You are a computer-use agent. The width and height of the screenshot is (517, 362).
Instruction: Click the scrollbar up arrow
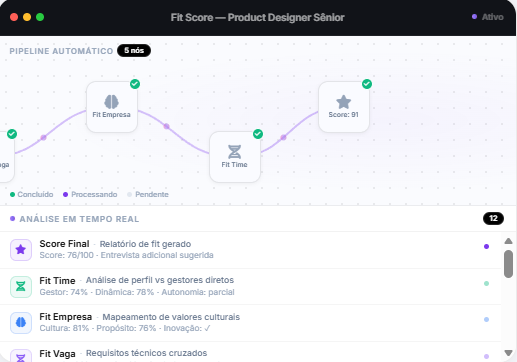508,241
